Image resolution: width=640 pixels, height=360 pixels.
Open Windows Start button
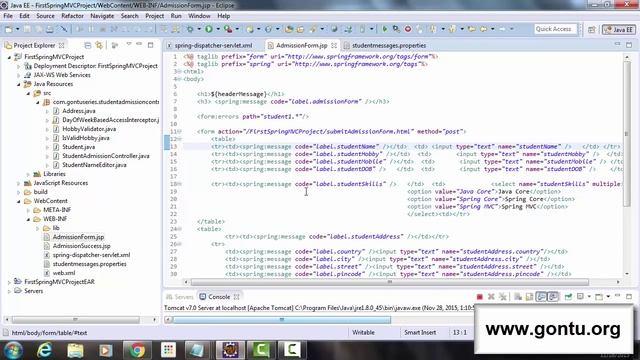13,350
